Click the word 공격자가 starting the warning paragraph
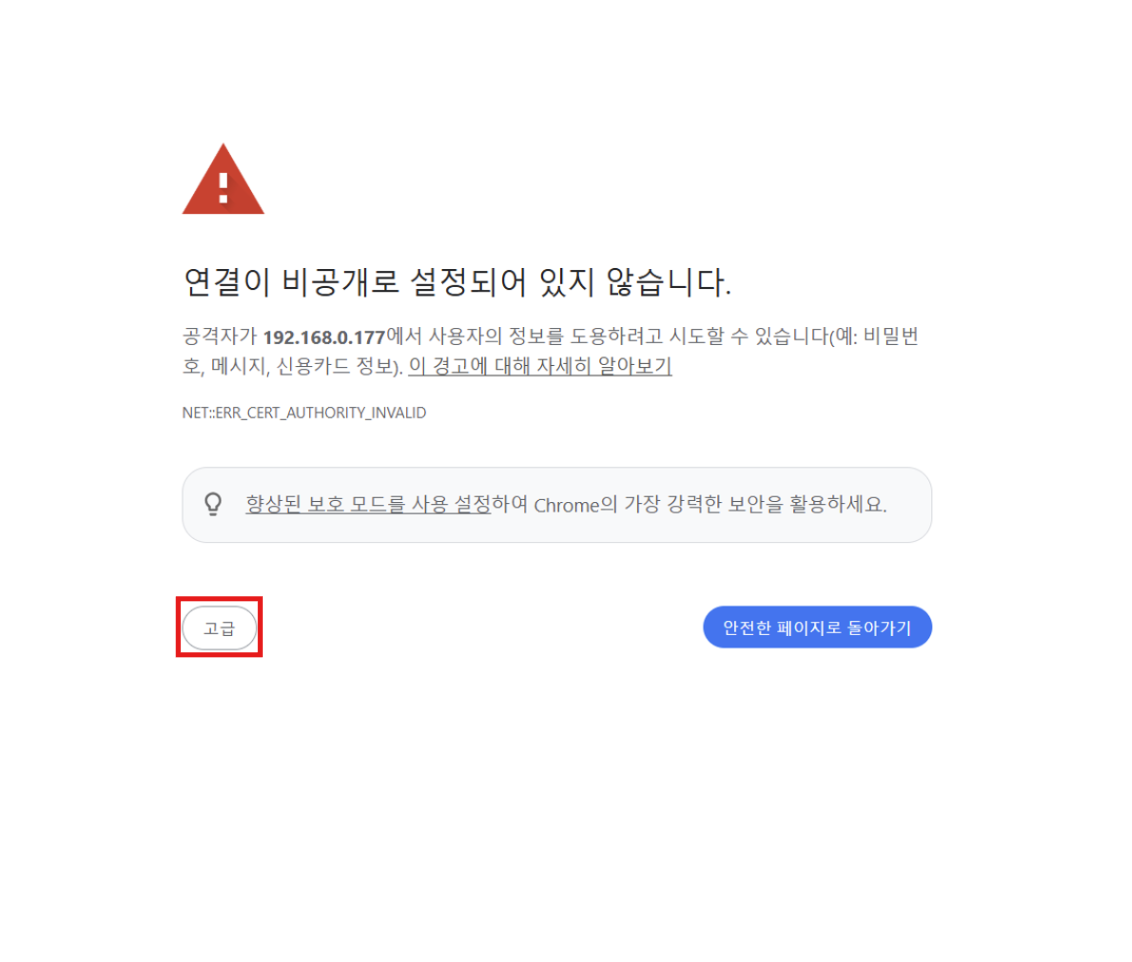1132x962 pixels. (x=219, y=336)
